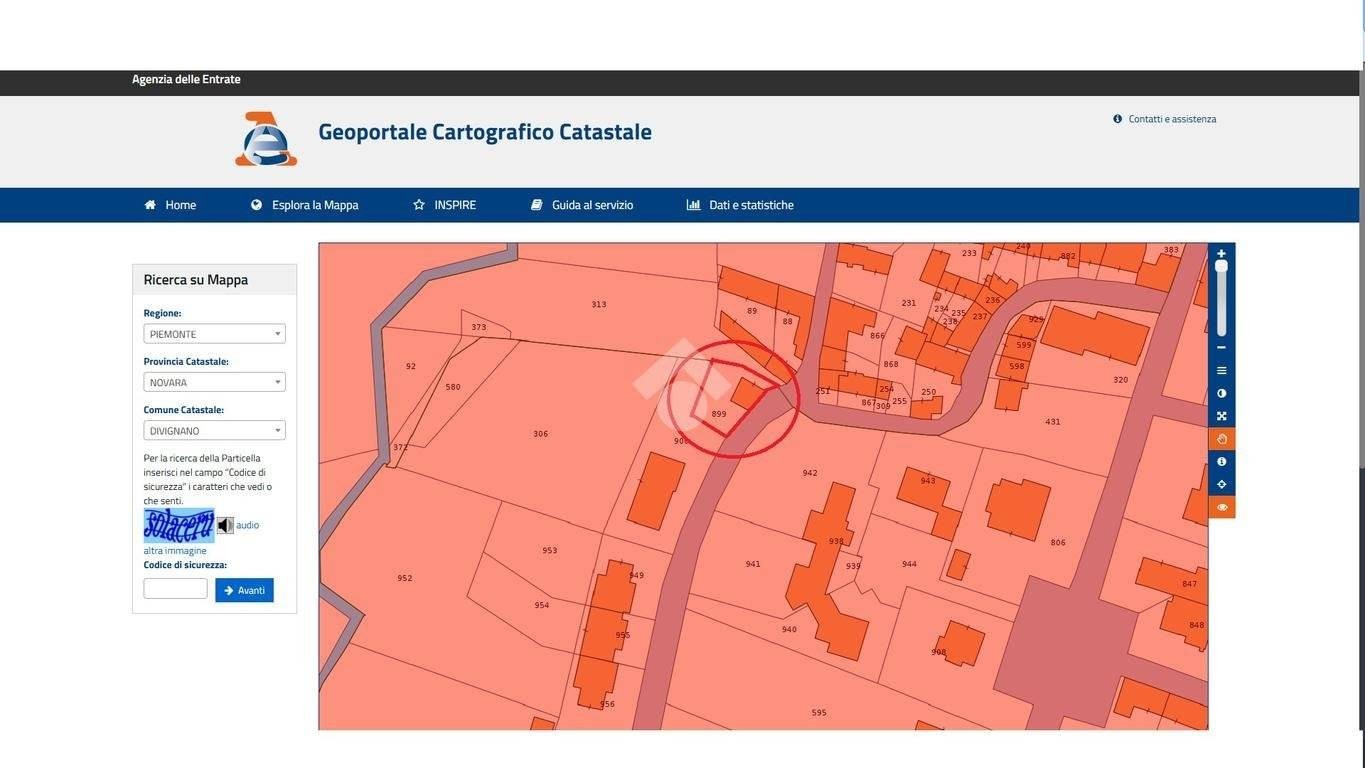1365x768 pixels.
Task: Select the map info tool
Action: coord(1221,462)
